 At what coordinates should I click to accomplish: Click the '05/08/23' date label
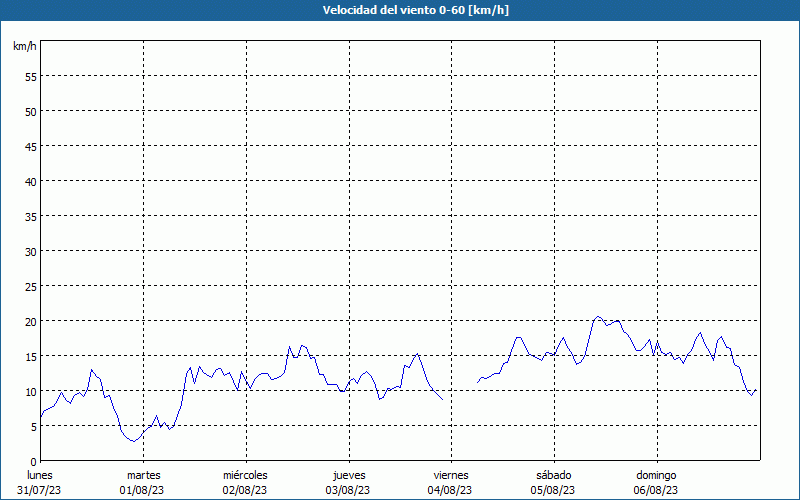553,491
